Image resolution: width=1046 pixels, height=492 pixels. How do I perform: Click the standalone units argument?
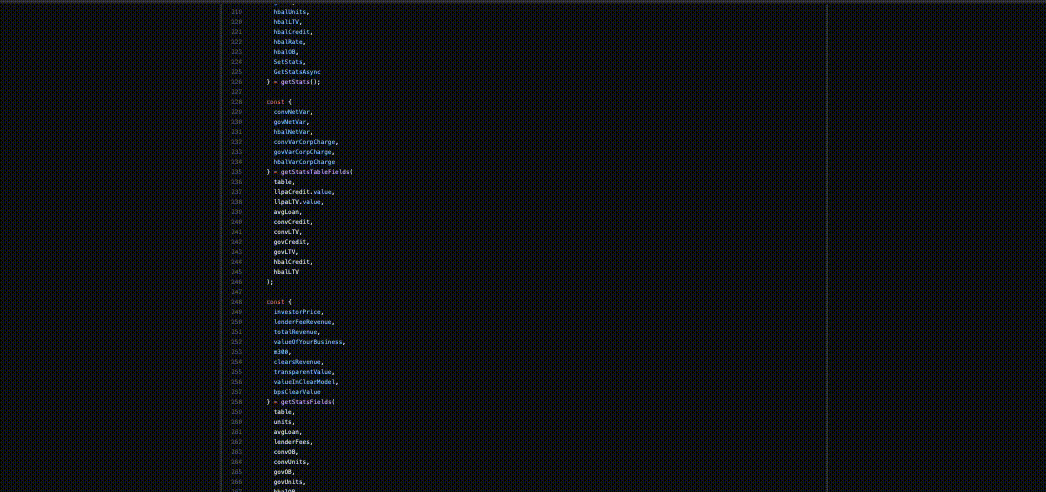coord(282,421)
